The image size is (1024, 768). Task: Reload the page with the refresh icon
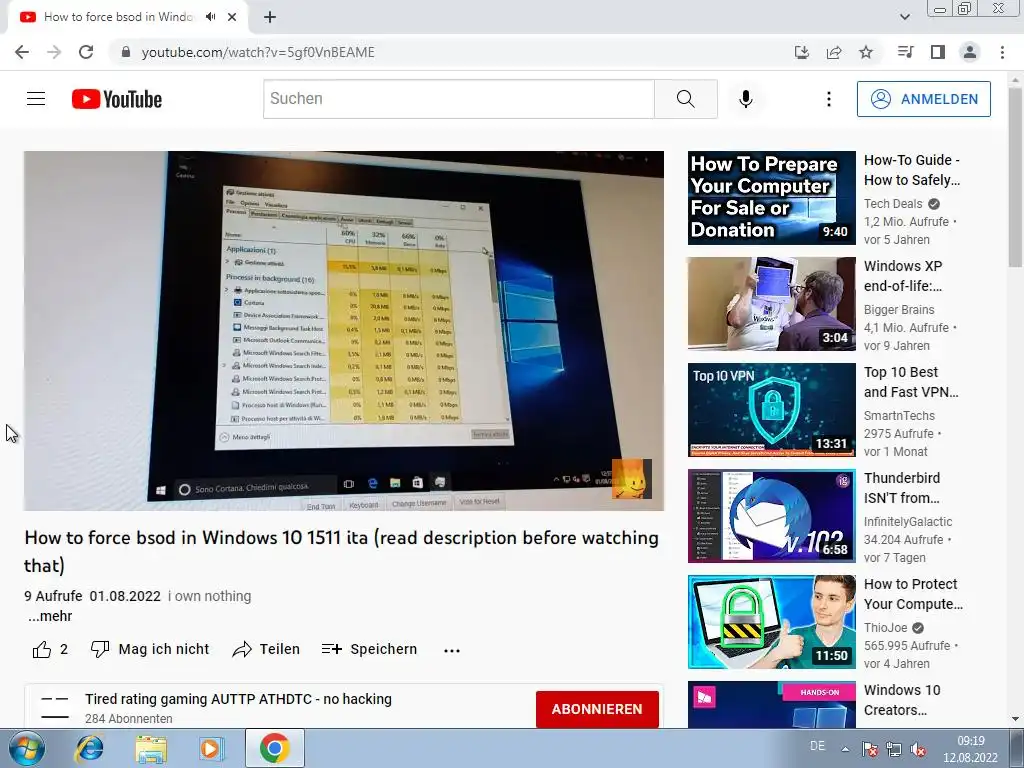click(x=86, y=52)
